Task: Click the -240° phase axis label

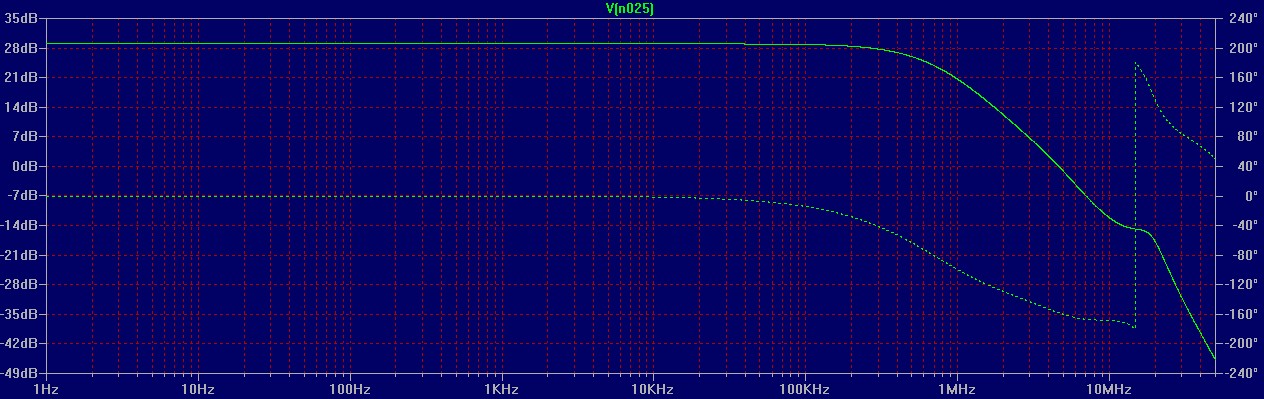Action: (1241, 373)
